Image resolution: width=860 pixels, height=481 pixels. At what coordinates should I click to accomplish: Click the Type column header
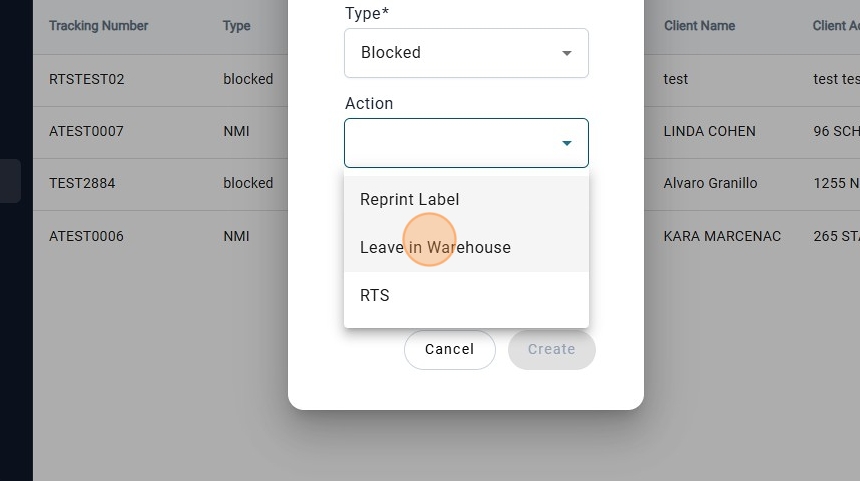tap(237, 26)
